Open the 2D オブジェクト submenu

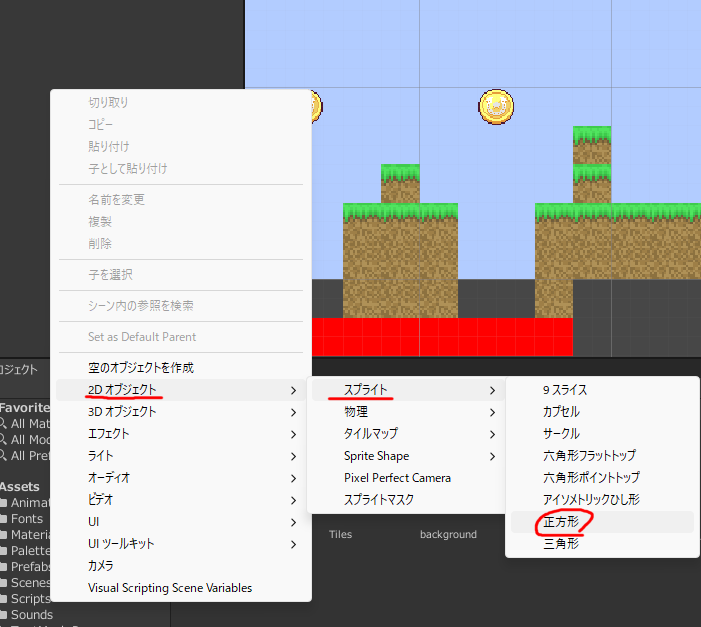click(x=181, y=390)
